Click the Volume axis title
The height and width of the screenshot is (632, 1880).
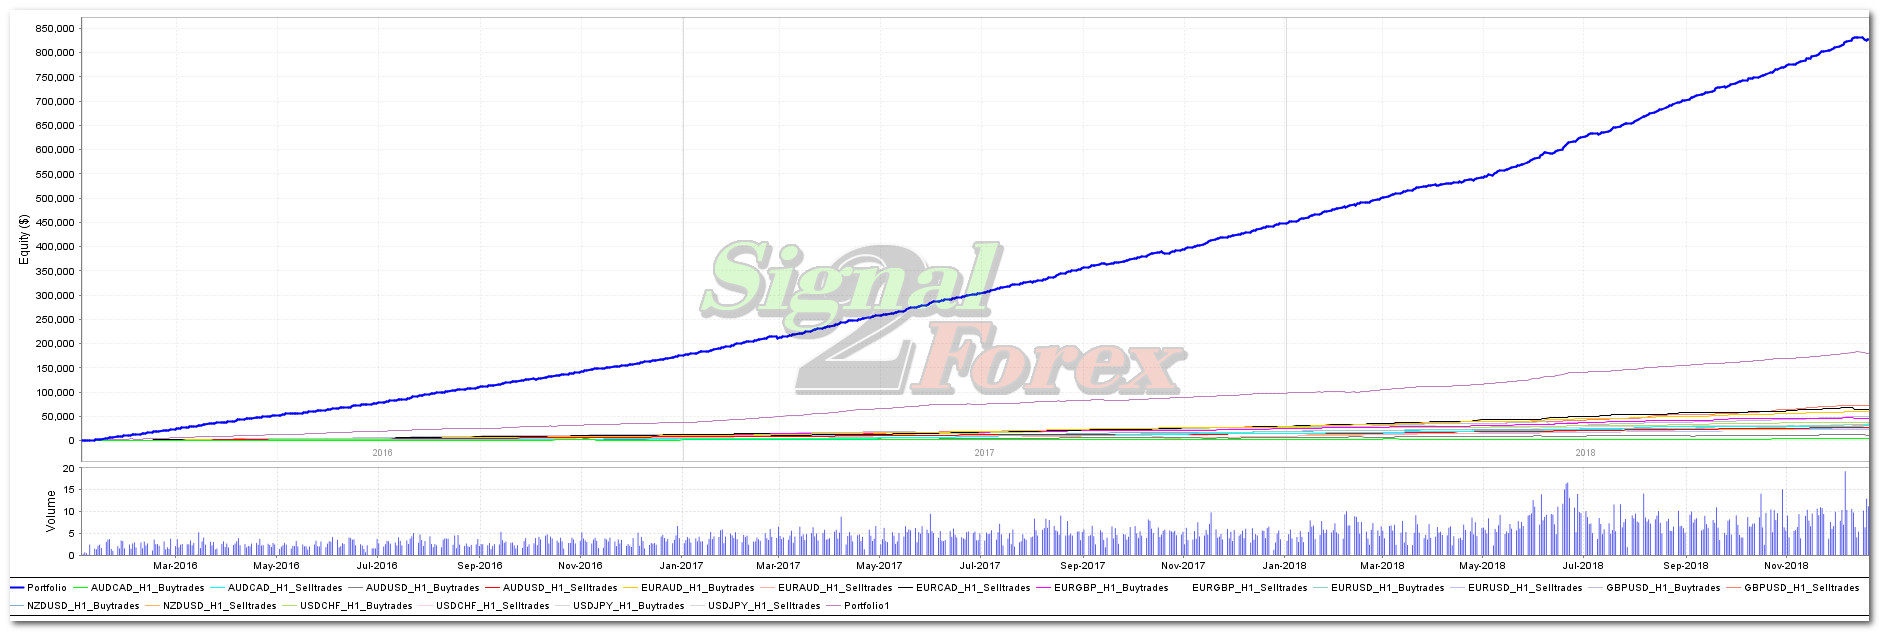tap(51, 511)
